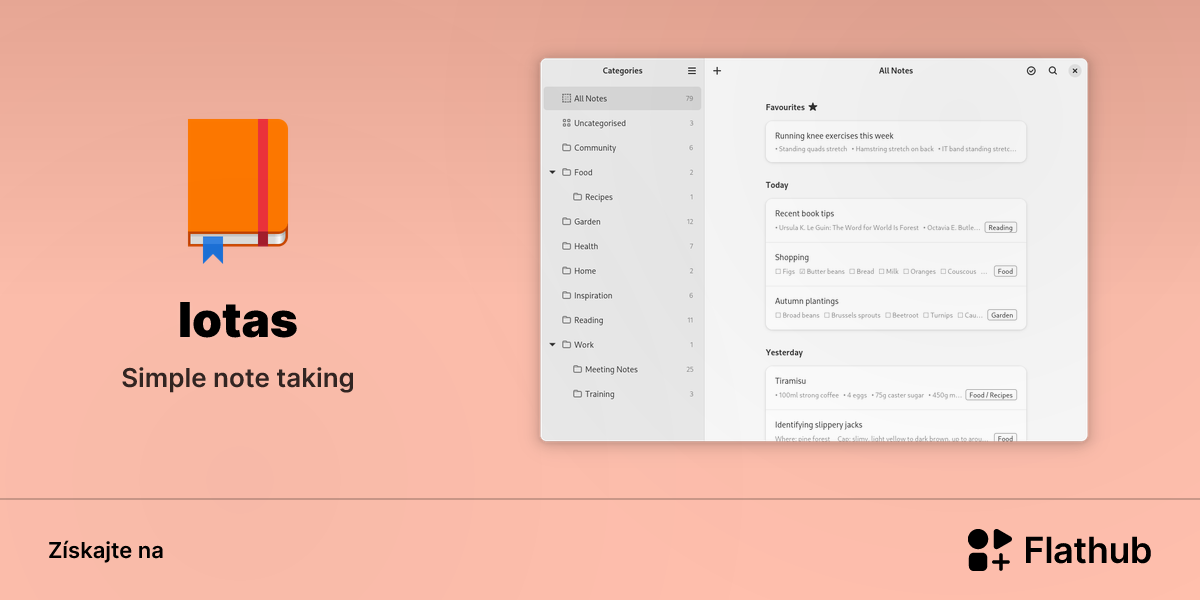
Task: Click the Yesterday section heading
Action: [784, 352]
